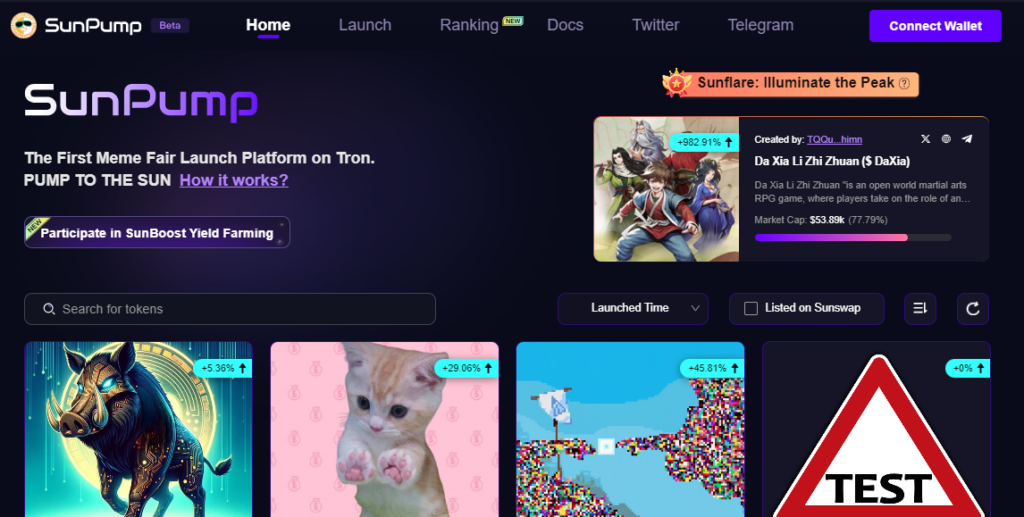1024x517 pixels.
Task: Open the How it works? link
Action: point(234,180)
